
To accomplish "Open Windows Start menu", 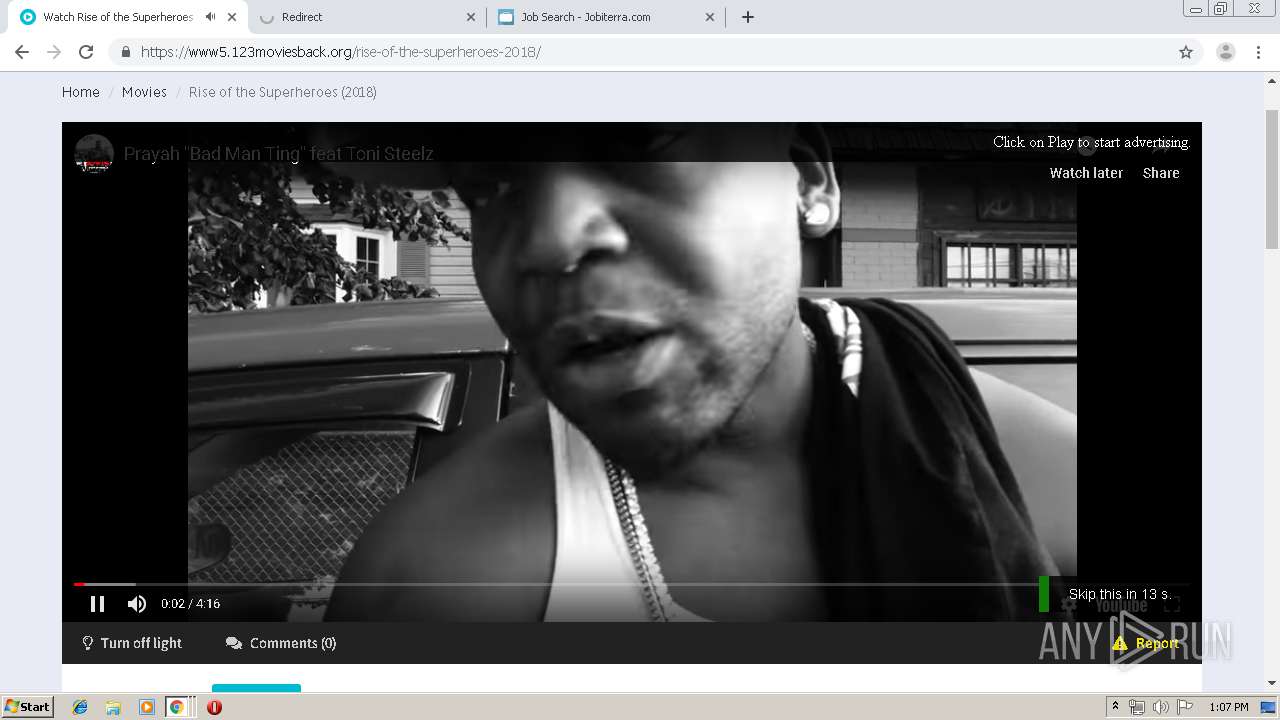I will coord(27,707).
